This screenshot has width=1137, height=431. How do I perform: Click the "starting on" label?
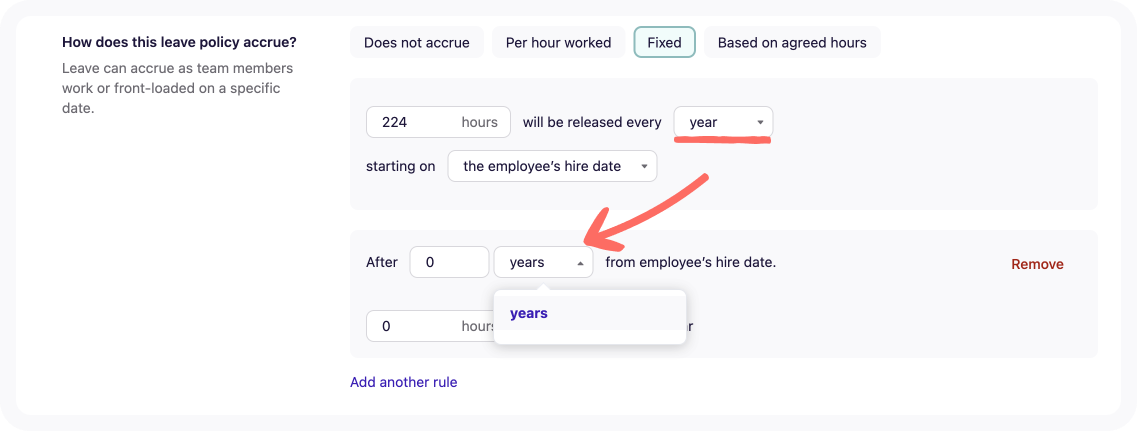[401, 166]
